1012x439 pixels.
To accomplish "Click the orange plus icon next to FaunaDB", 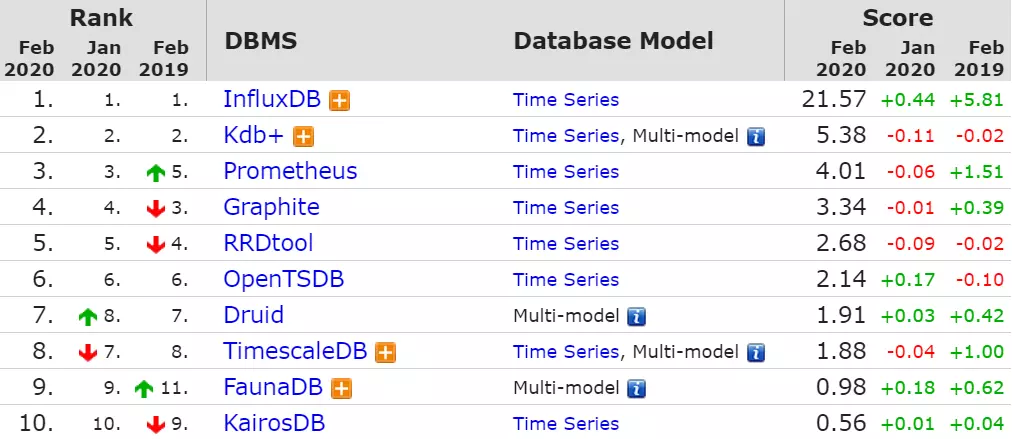I will (341, 388).
